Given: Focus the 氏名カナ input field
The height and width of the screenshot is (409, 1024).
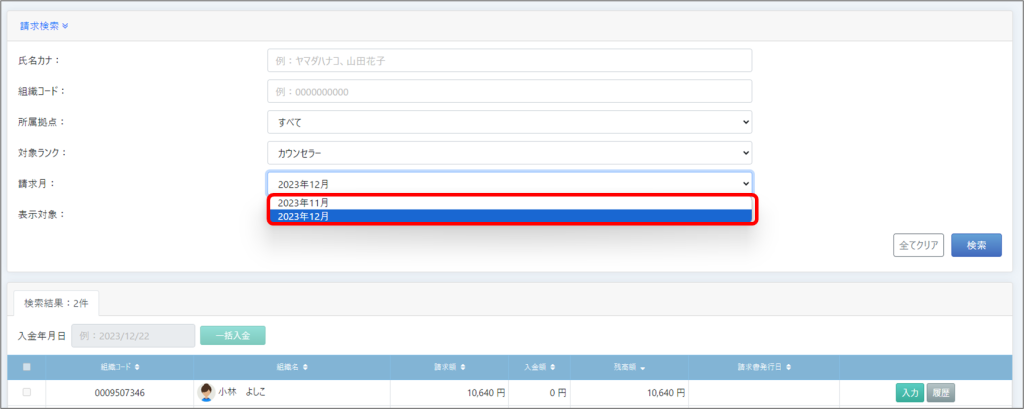Looking at the screenshot, I should 509,60.
